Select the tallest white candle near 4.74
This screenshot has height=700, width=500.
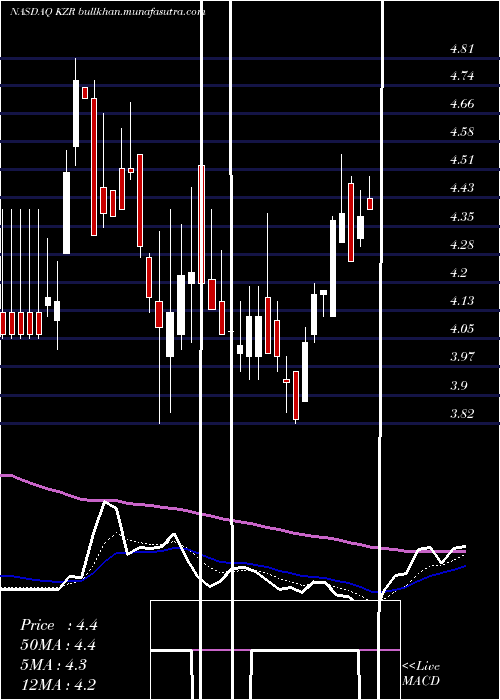pos(76,113)
